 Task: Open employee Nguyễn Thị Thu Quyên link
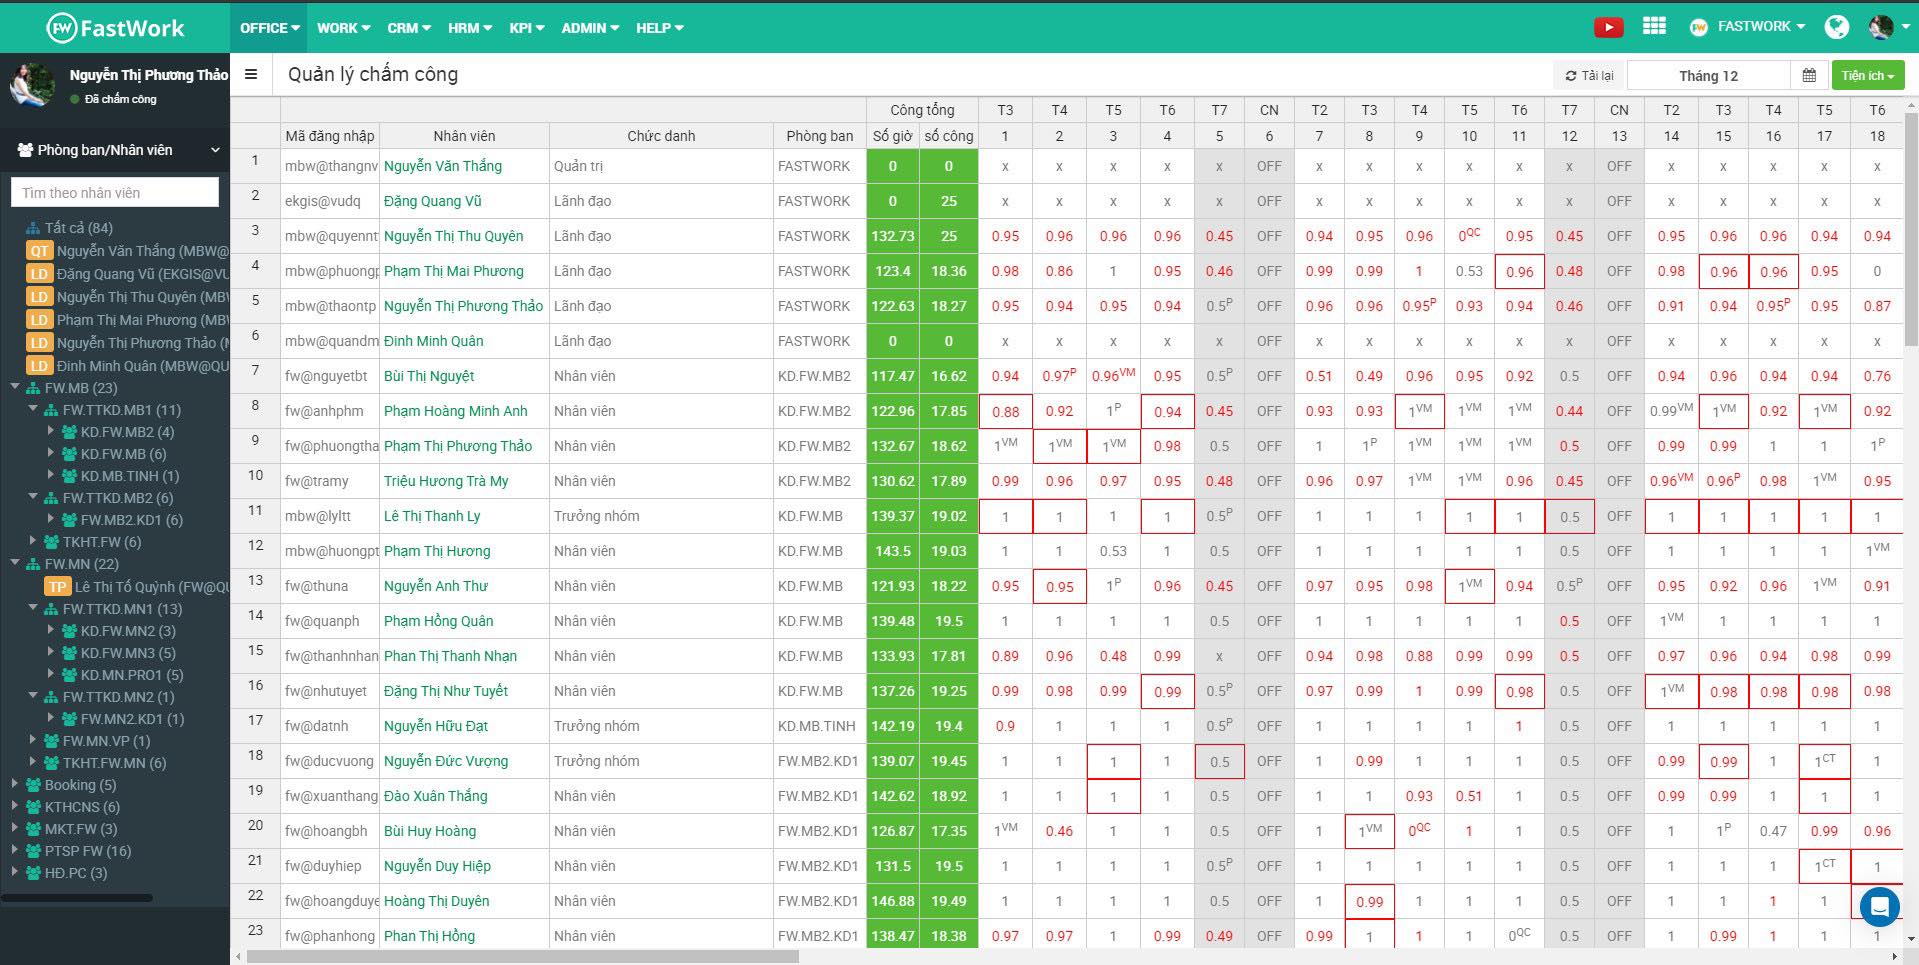click(x=453, y=236)
